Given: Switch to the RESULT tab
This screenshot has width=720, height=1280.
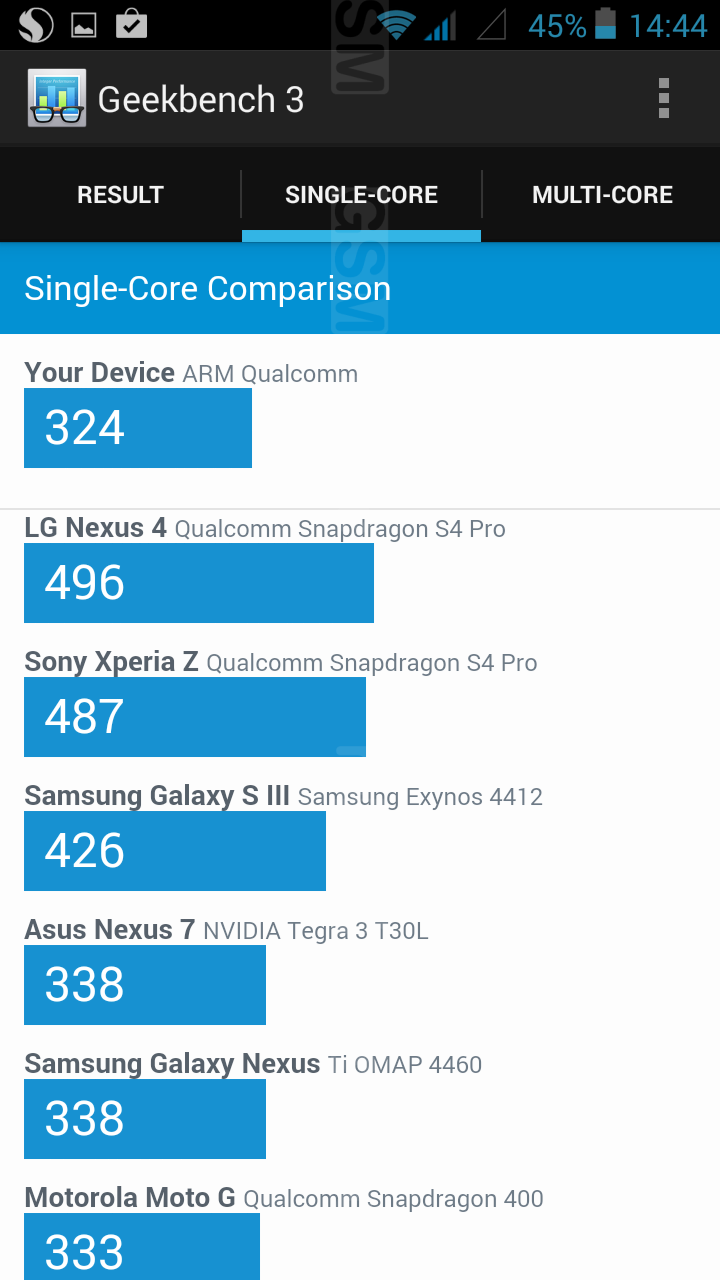Looking at the screenshot, I should (x=120, y=195).
